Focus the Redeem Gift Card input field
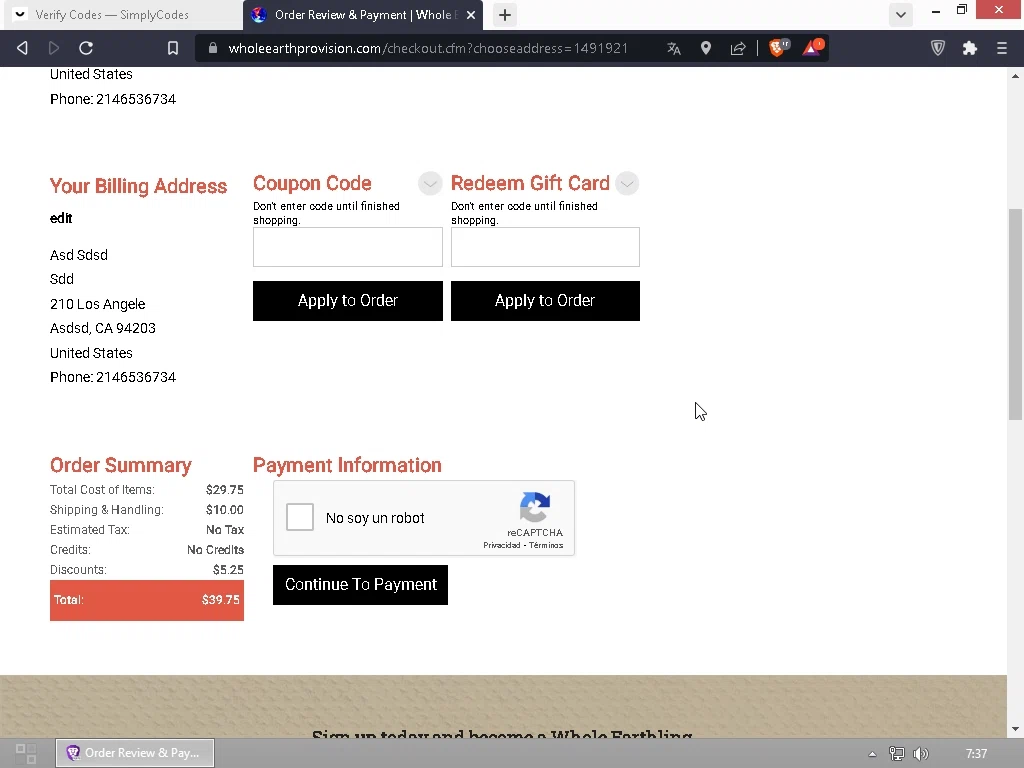The height and width of the screenshot is (768, 1024). pyautogui.click(x=545, y=247)
